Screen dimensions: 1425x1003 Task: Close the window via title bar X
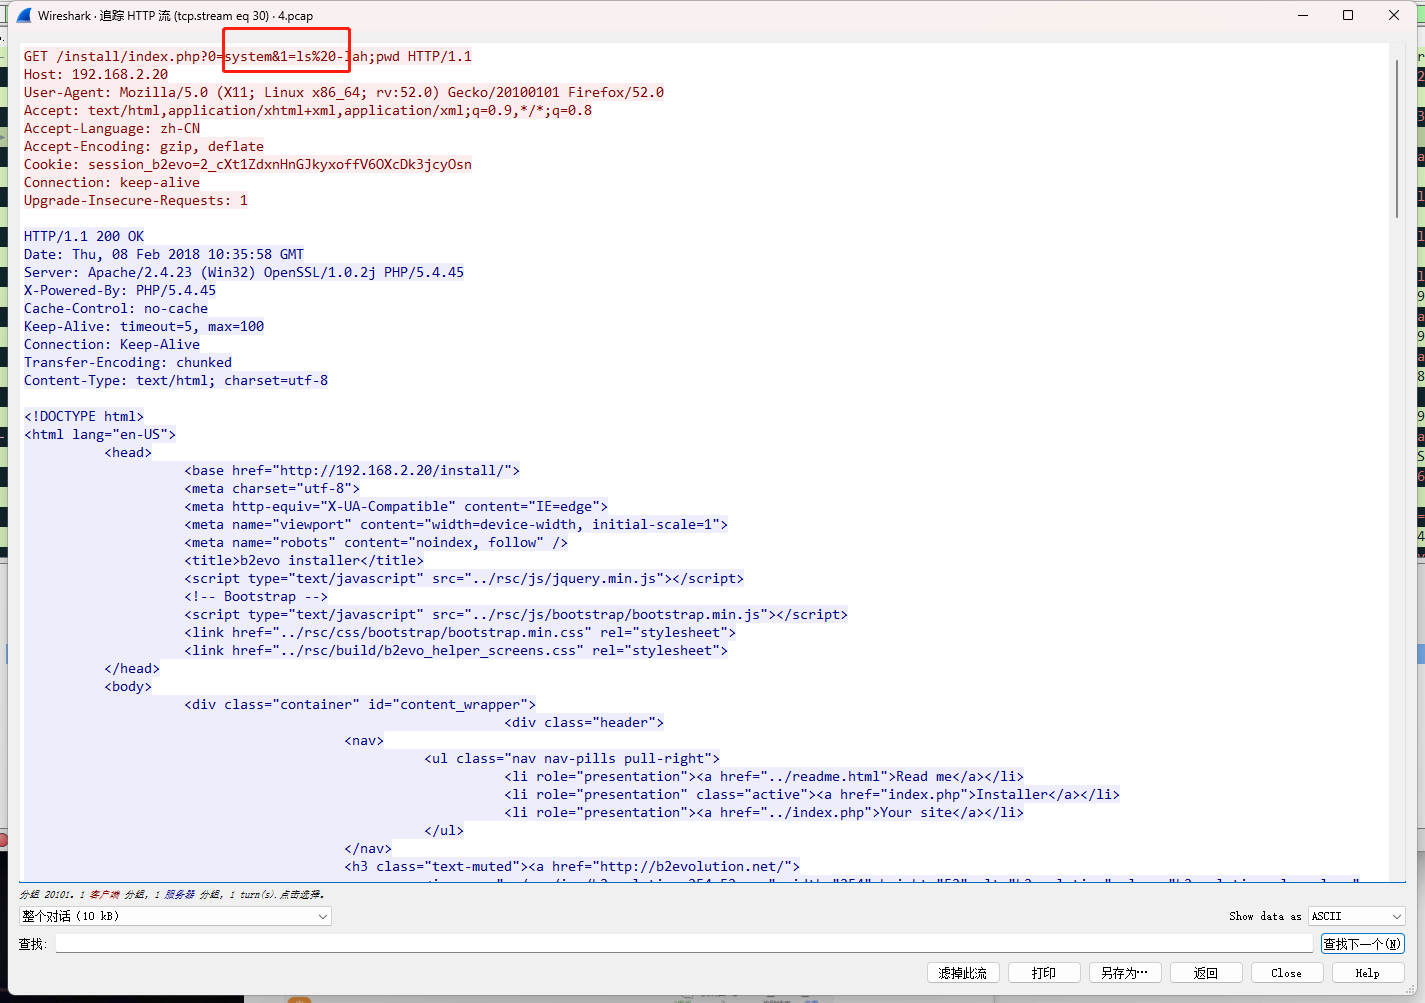(1394, 15)
